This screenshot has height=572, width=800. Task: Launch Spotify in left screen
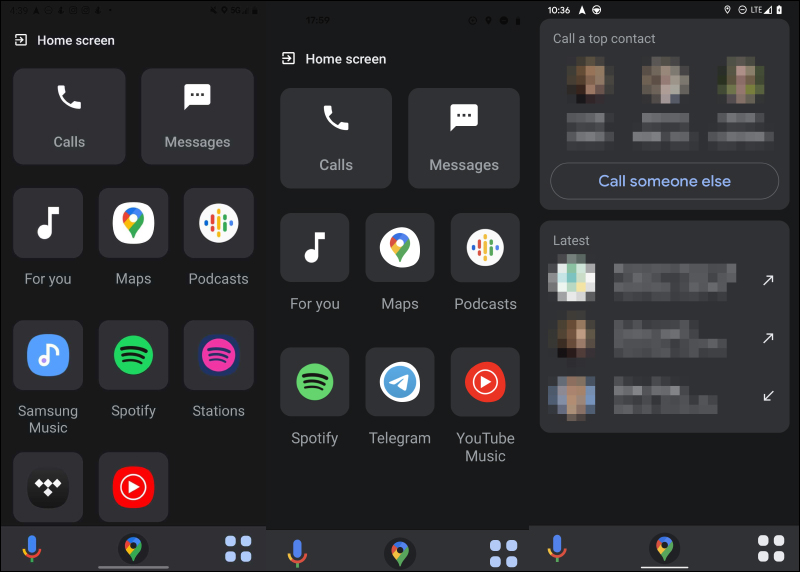pyautogui.click(x=133, y=355)
